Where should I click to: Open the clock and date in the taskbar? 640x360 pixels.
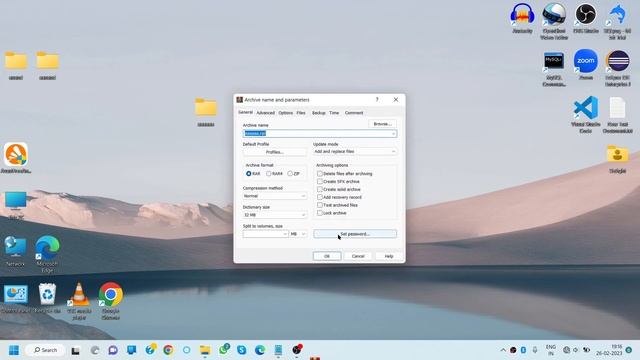pos(609,350)
